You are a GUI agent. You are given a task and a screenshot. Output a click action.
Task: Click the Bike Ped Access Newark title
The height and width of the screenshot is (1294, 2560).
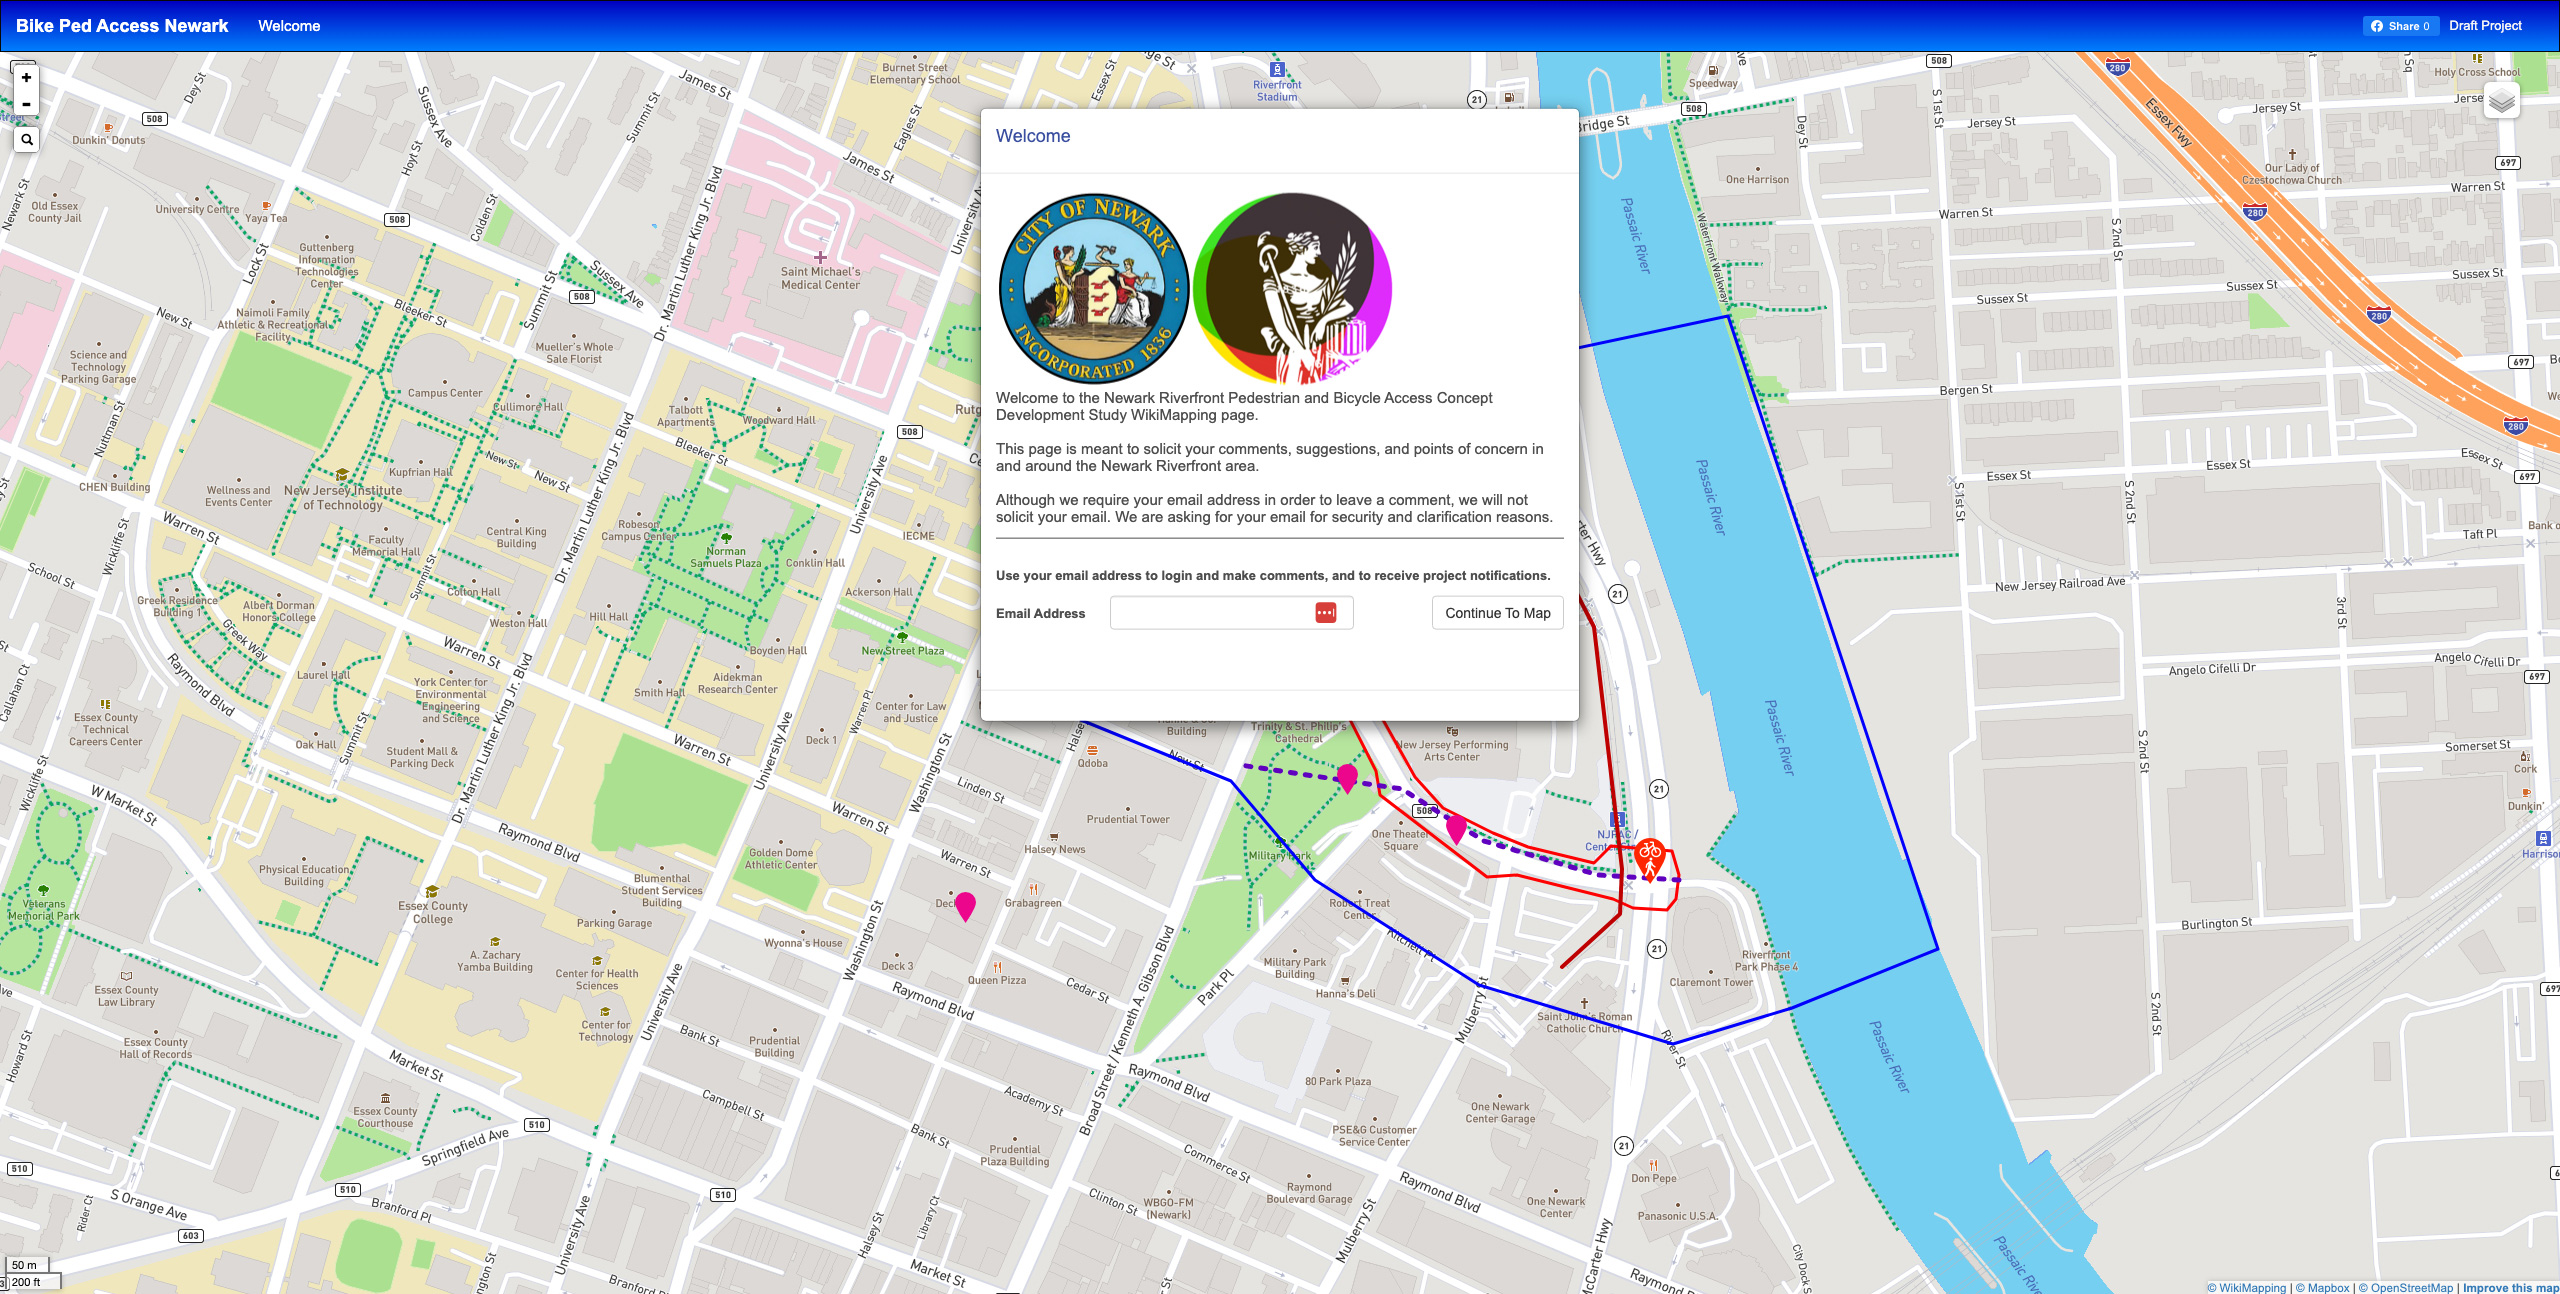pyautogui.click(x=122, y=26)
